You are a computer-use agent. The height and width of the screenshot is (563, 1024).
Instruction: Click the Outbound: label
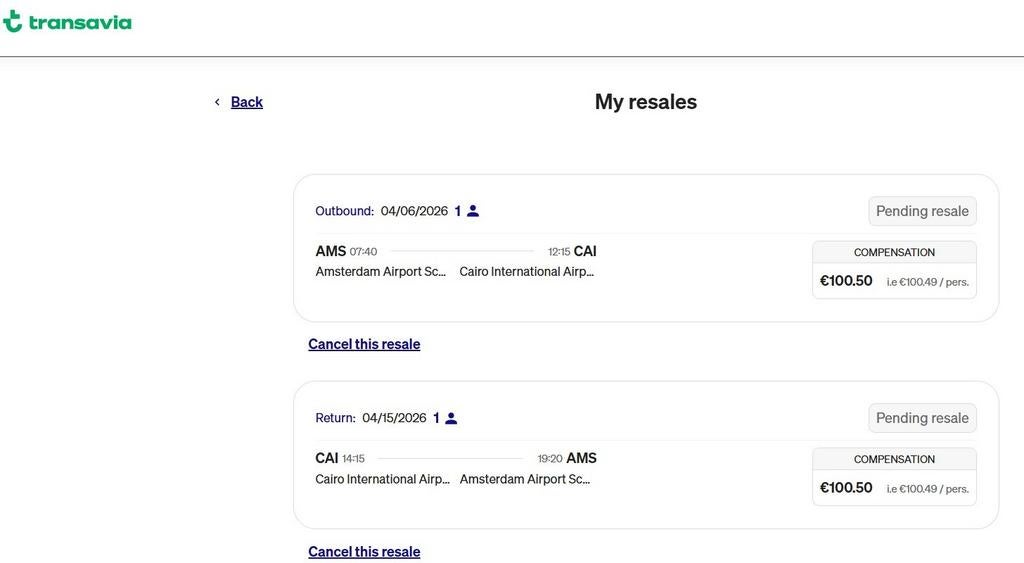click(344, 211)
